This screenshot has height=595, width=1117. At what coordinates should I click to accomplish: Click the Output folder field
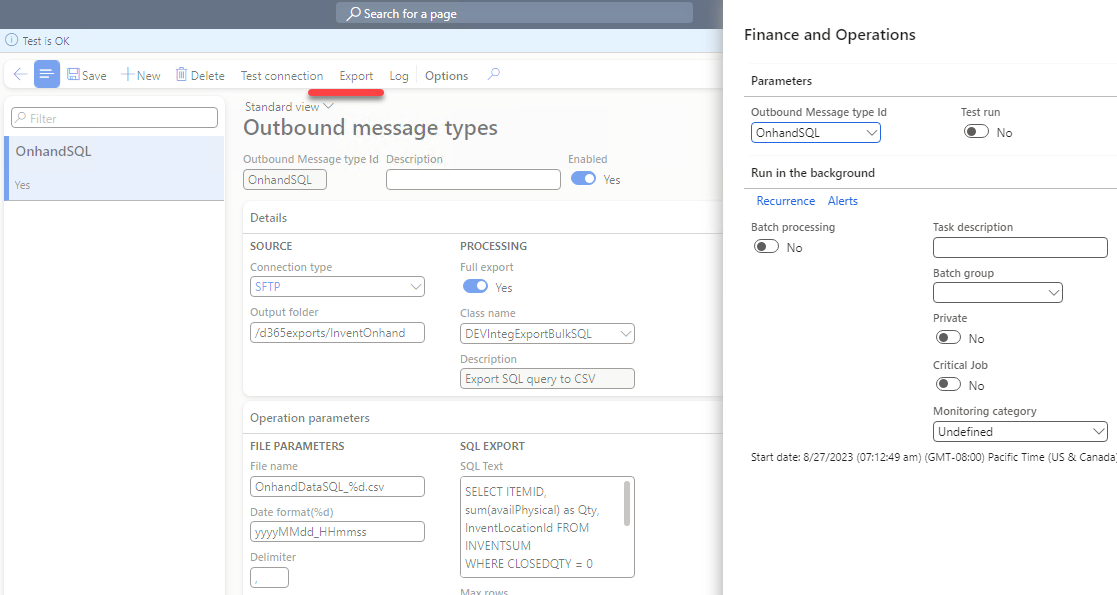(337, 333)
